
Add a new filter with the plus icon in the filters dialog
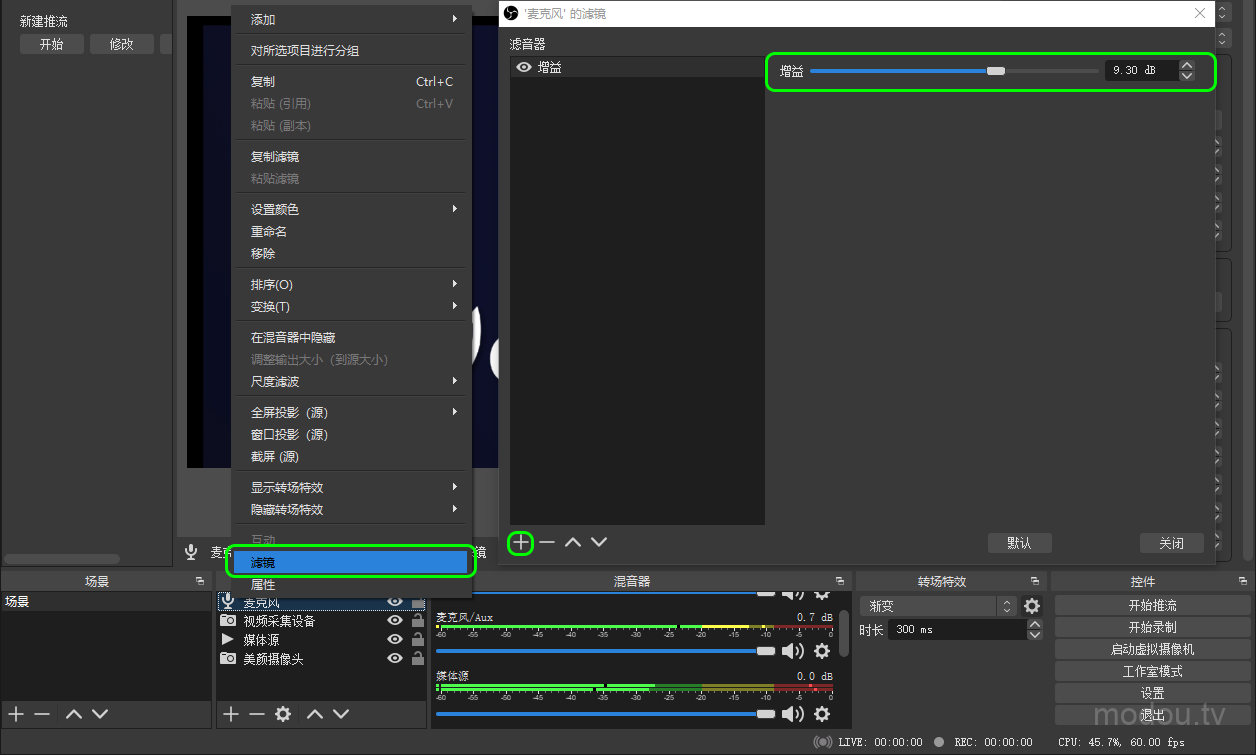coord(521,542)
